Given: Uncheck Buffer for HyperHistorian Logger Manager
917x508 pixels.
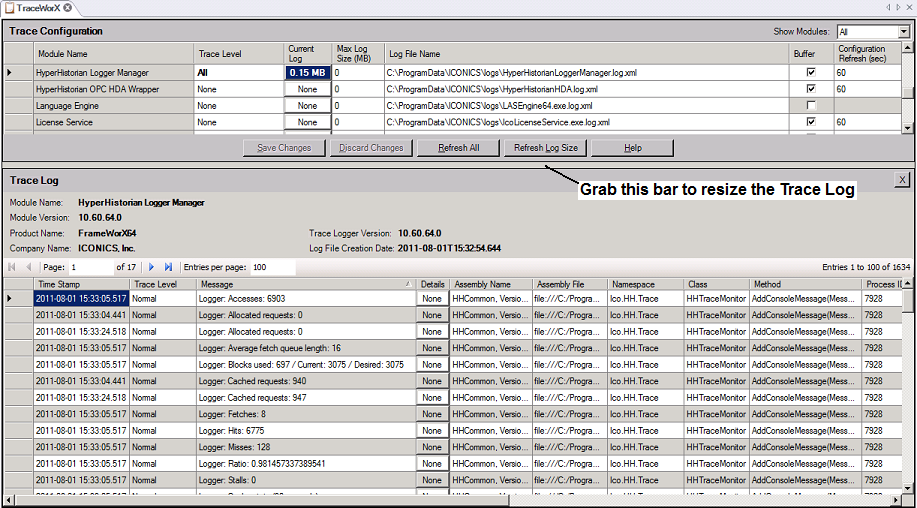Looking at the screenshot, I should point(811,73).
